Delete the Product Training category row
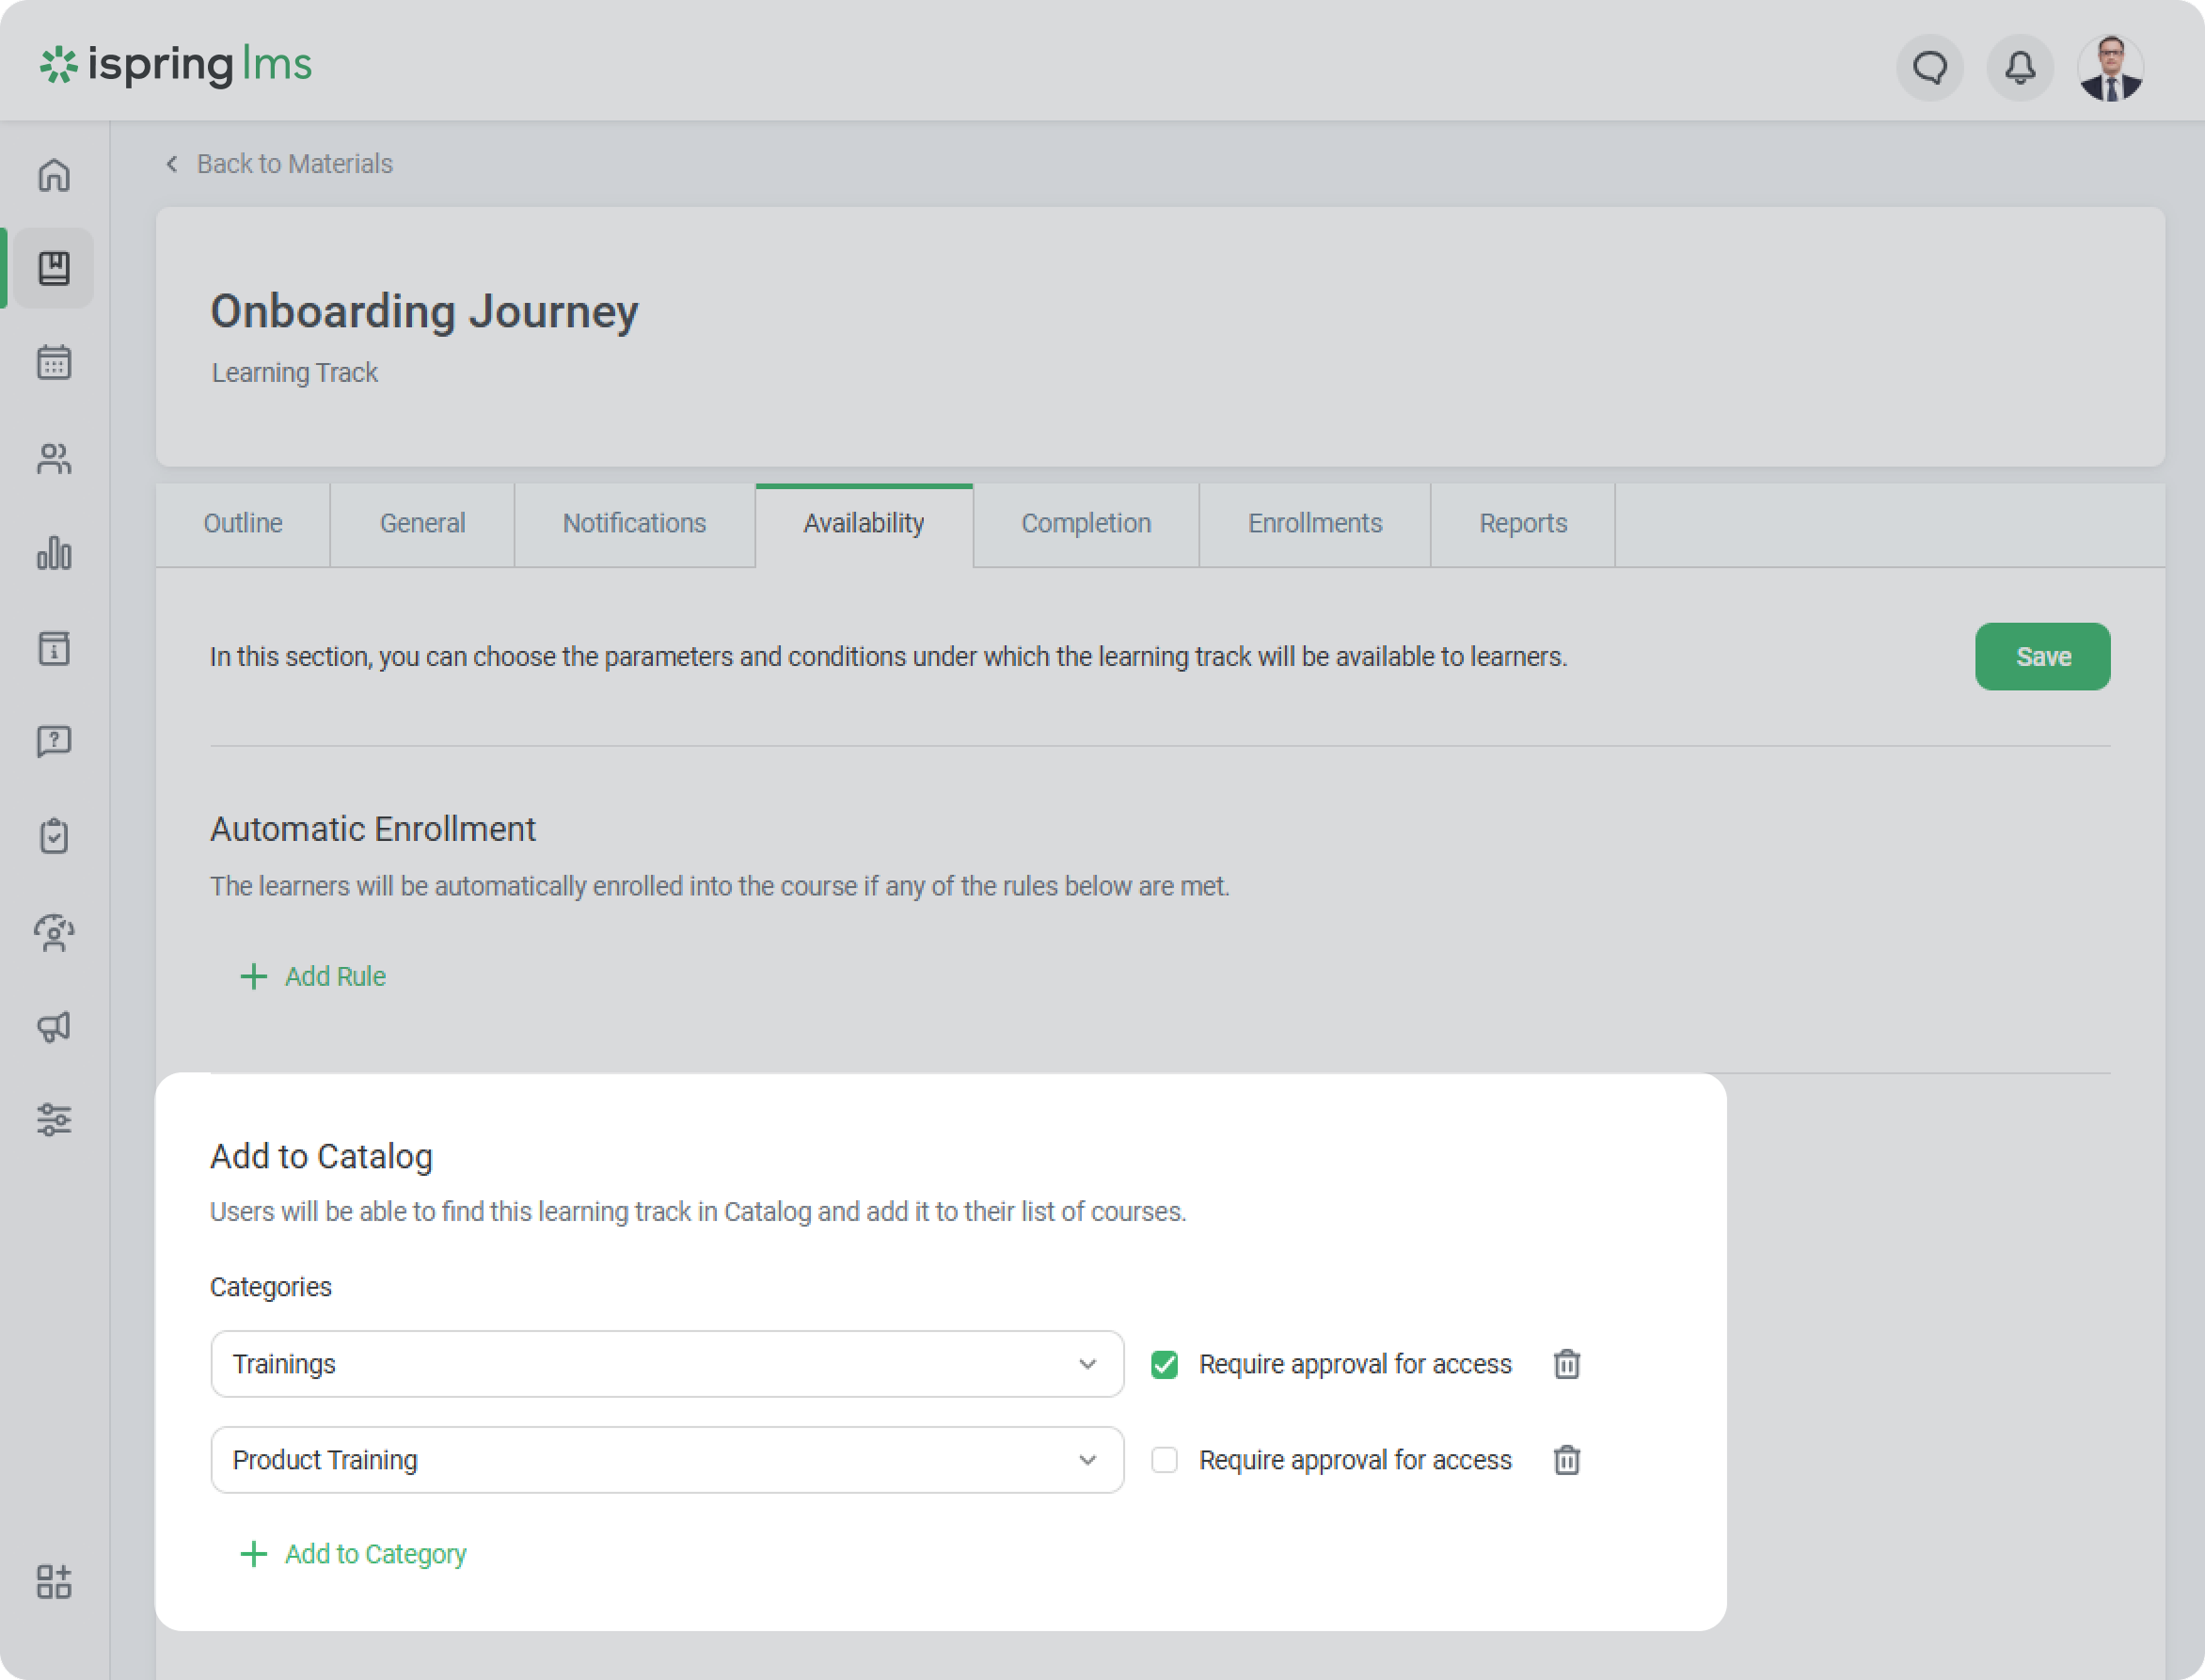 (x=1566, y=1460)
